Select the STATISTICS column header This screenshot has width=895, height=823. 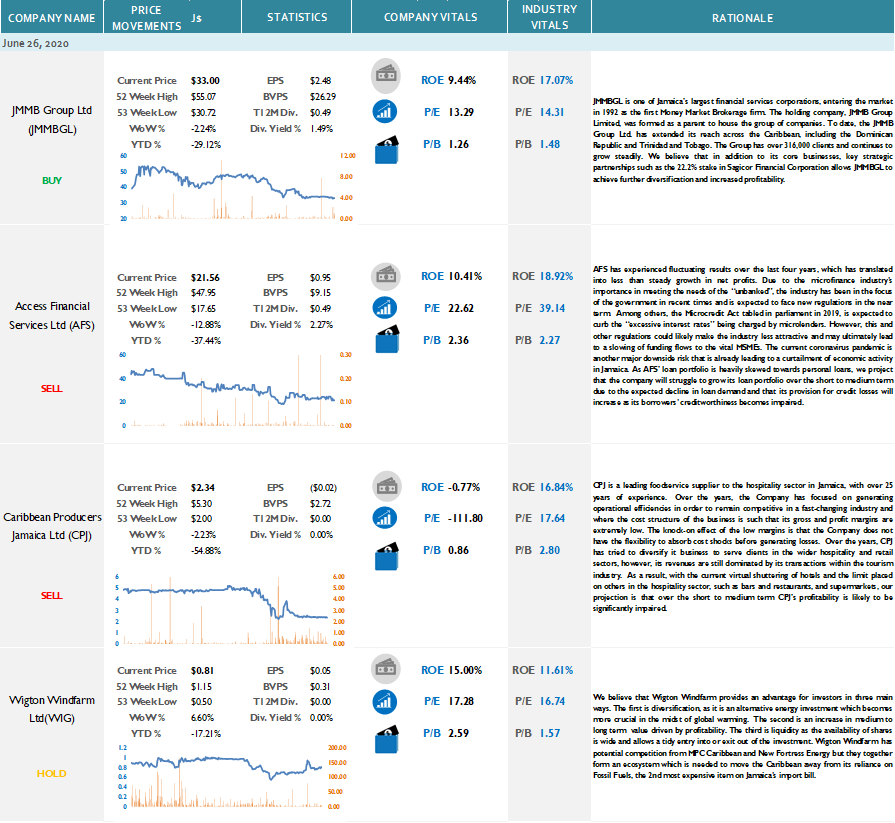click(297, 17)
